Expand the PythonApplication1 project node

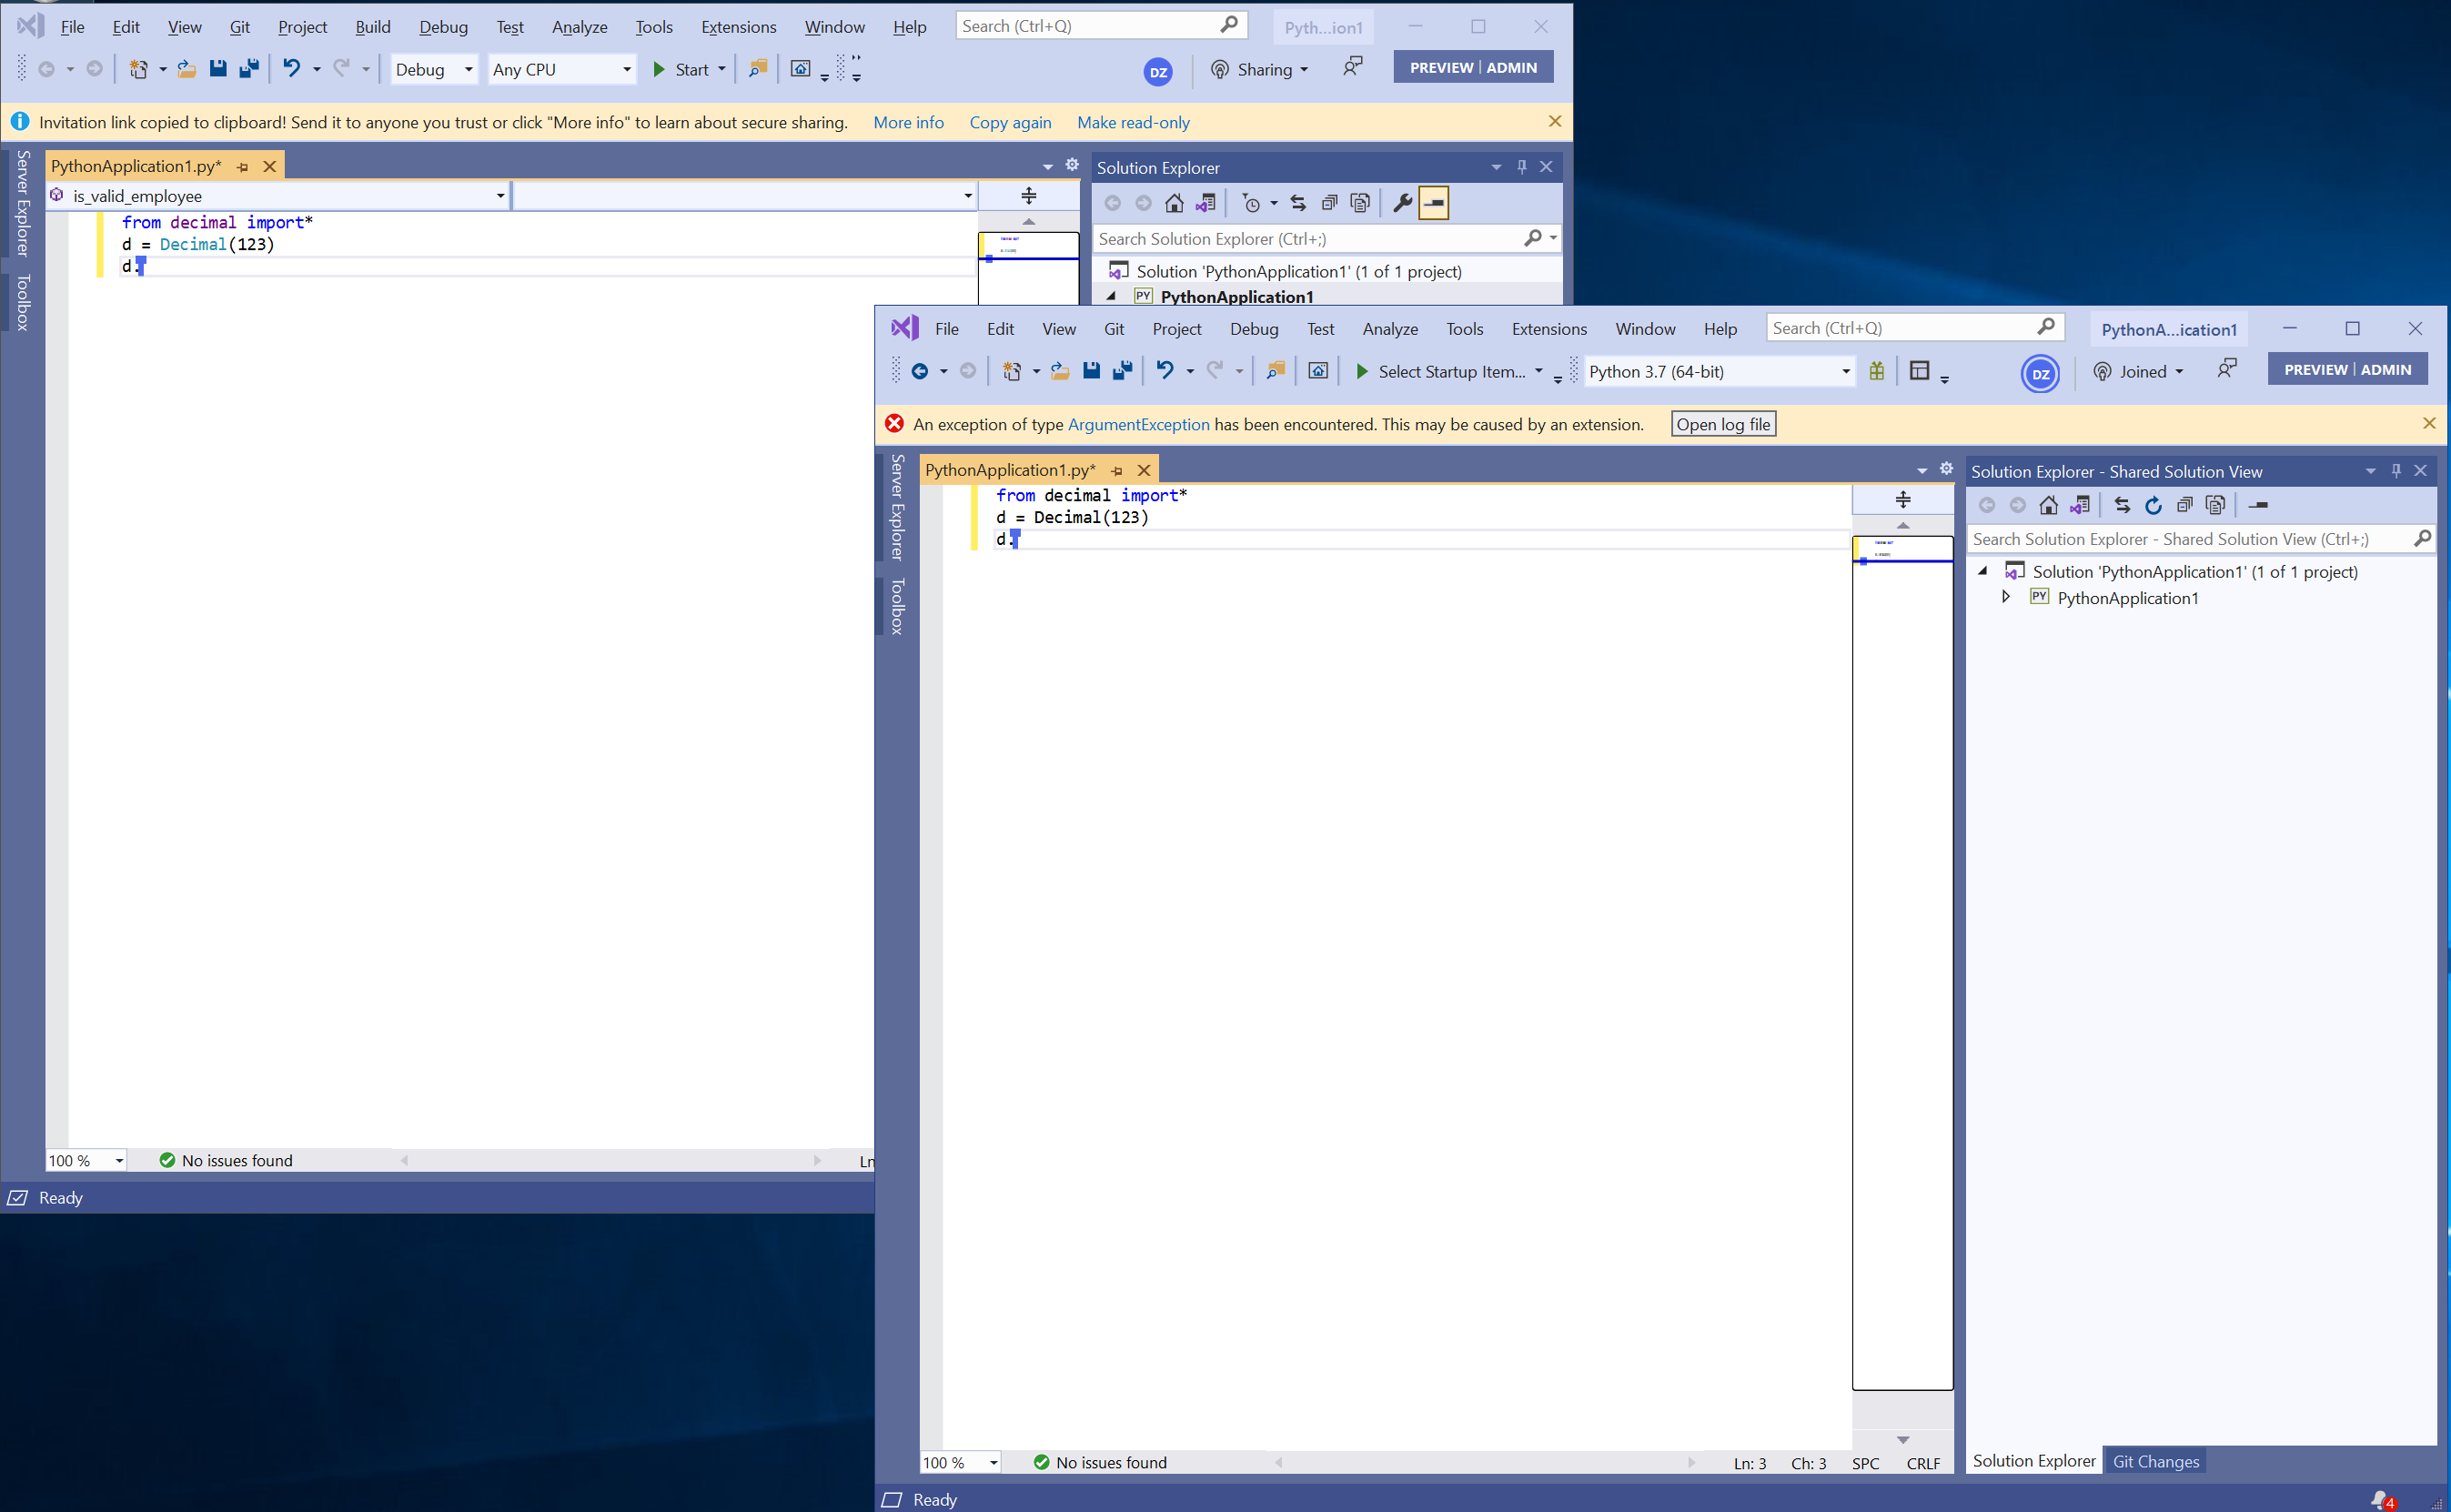pos(2006,597)
